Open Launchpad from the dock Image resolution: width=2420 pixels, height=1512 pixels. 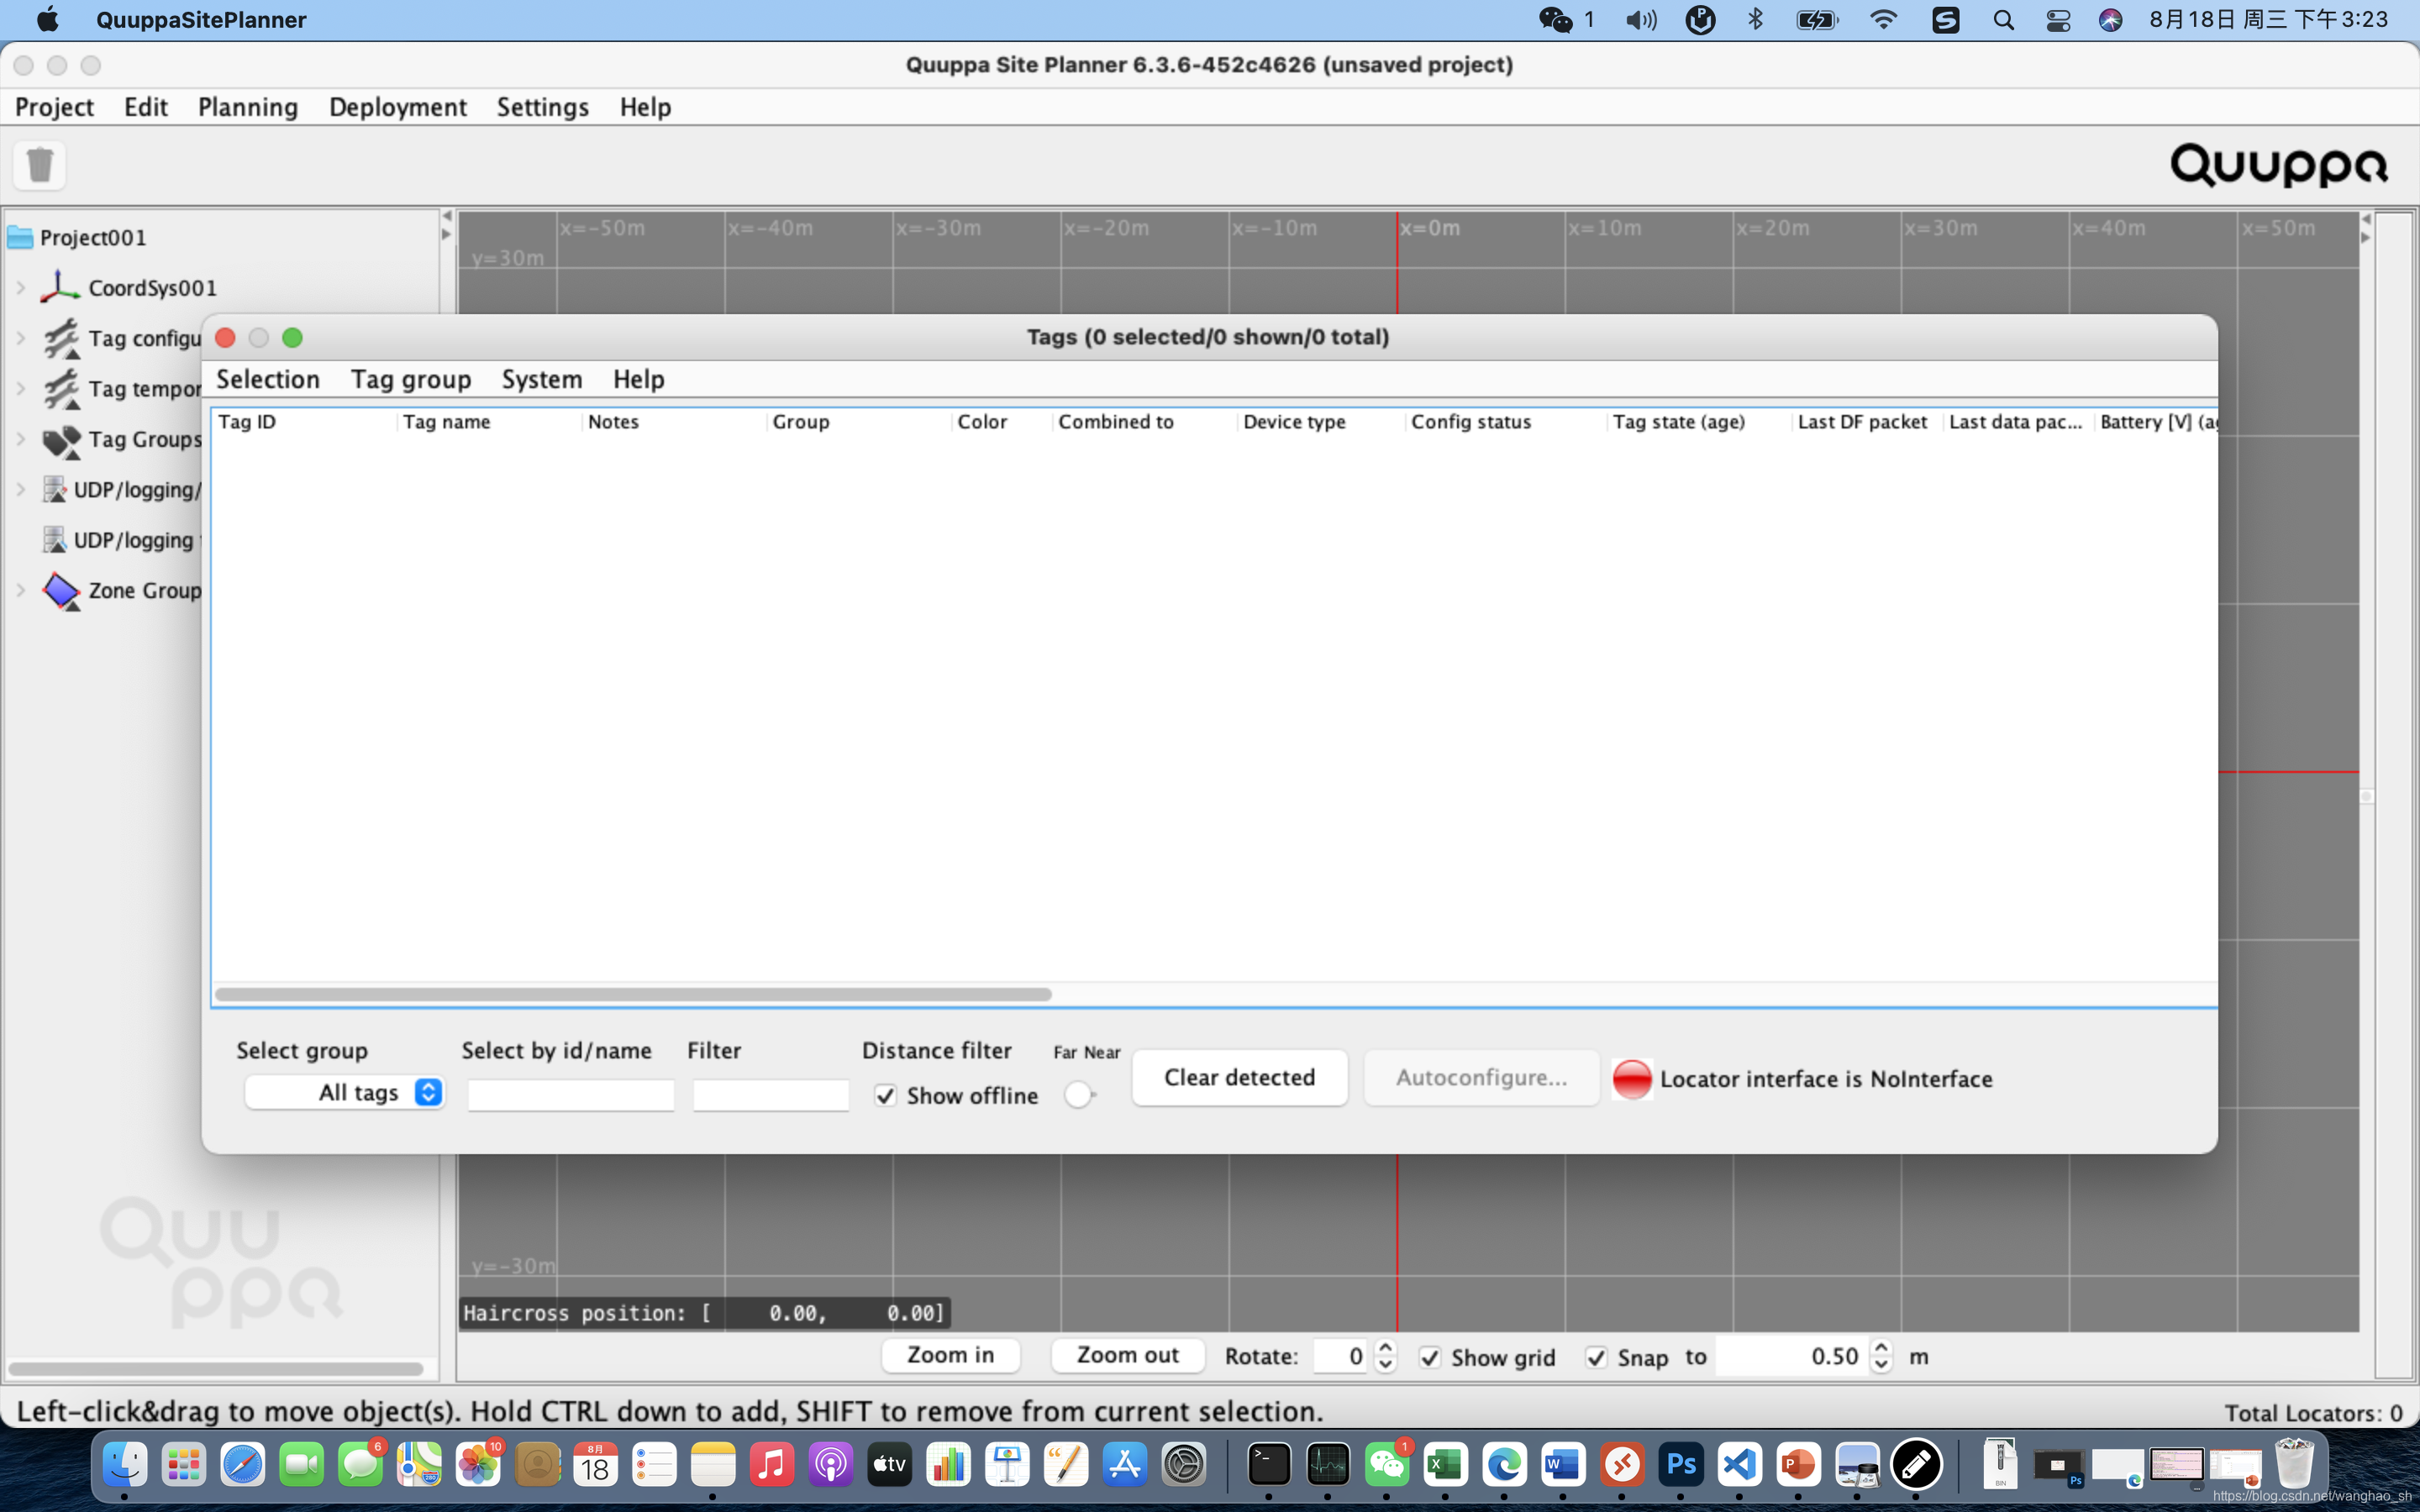(184, 1466)
